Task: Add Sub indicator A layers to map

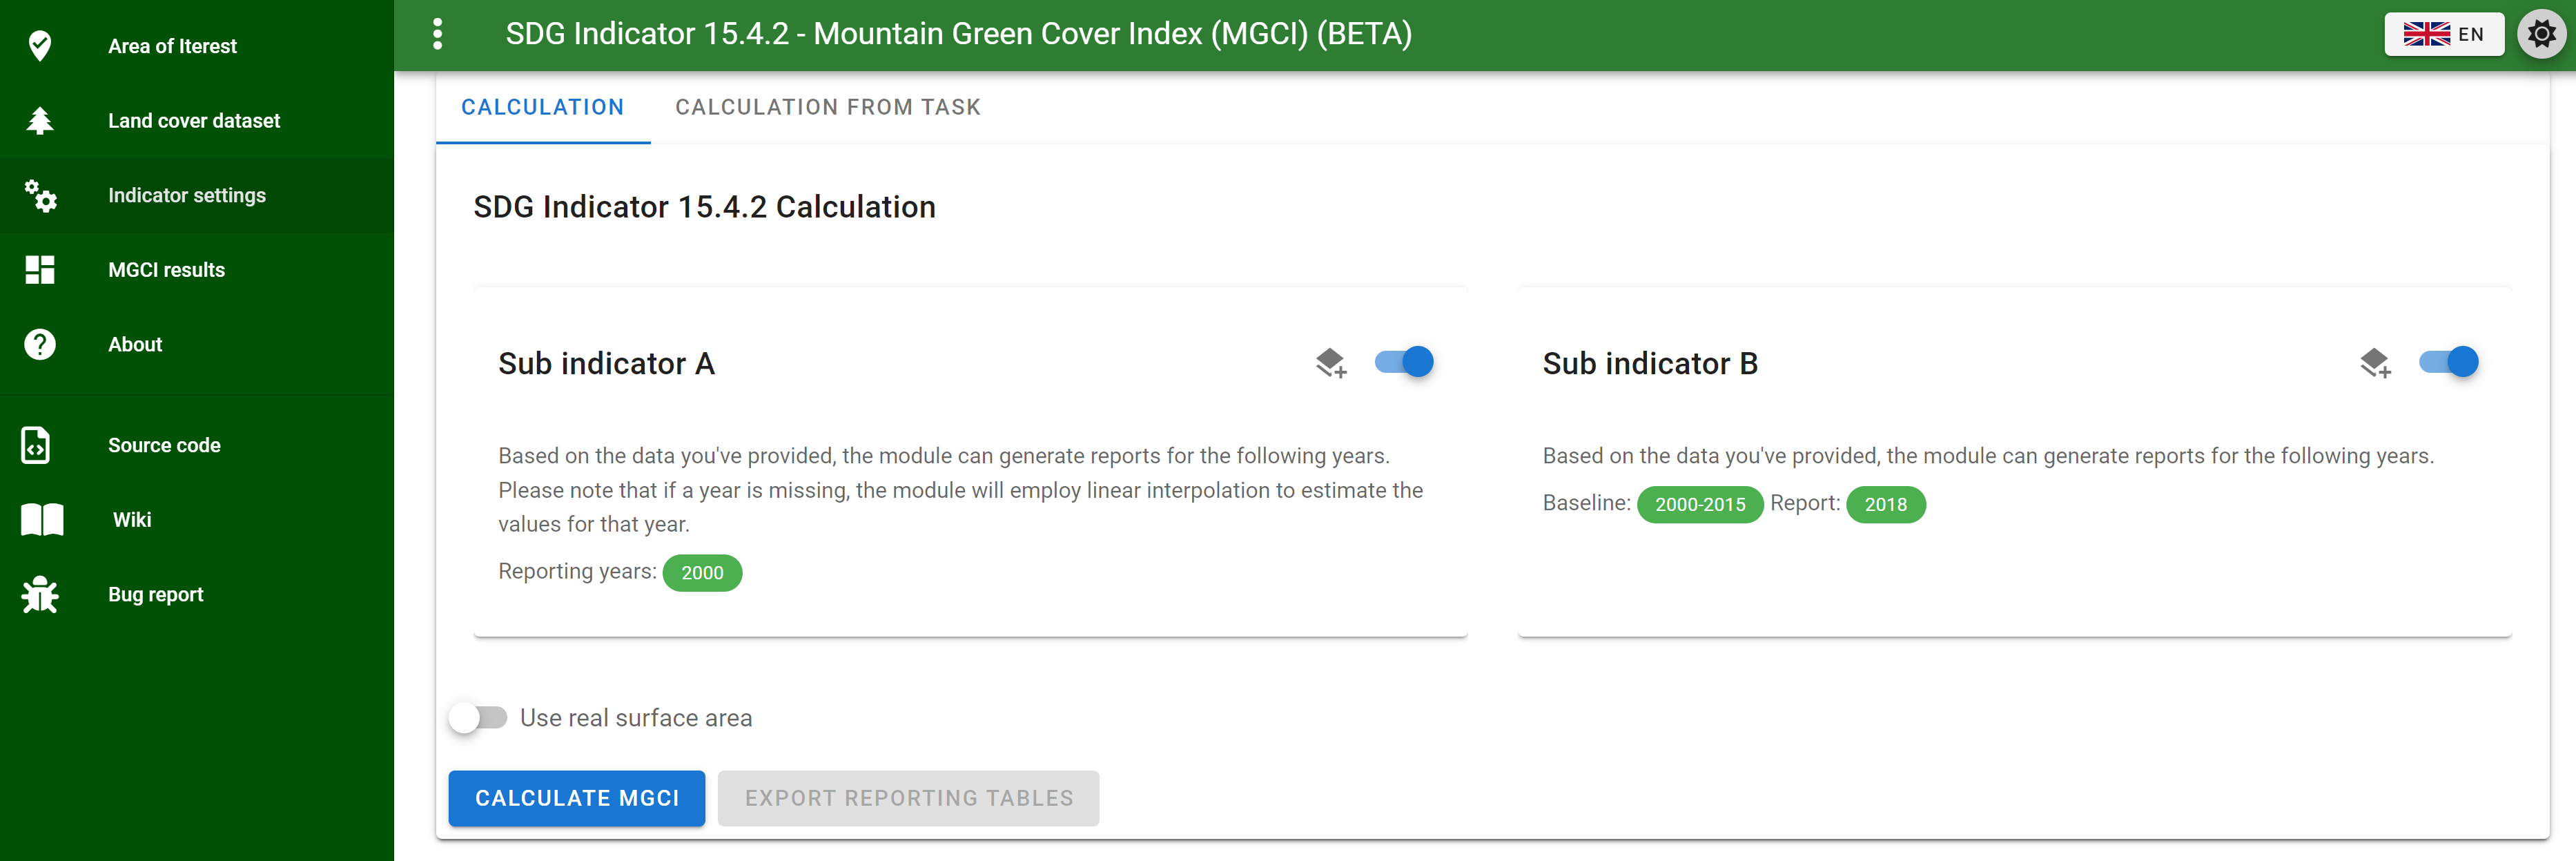Action: (x=1330, y=363)
